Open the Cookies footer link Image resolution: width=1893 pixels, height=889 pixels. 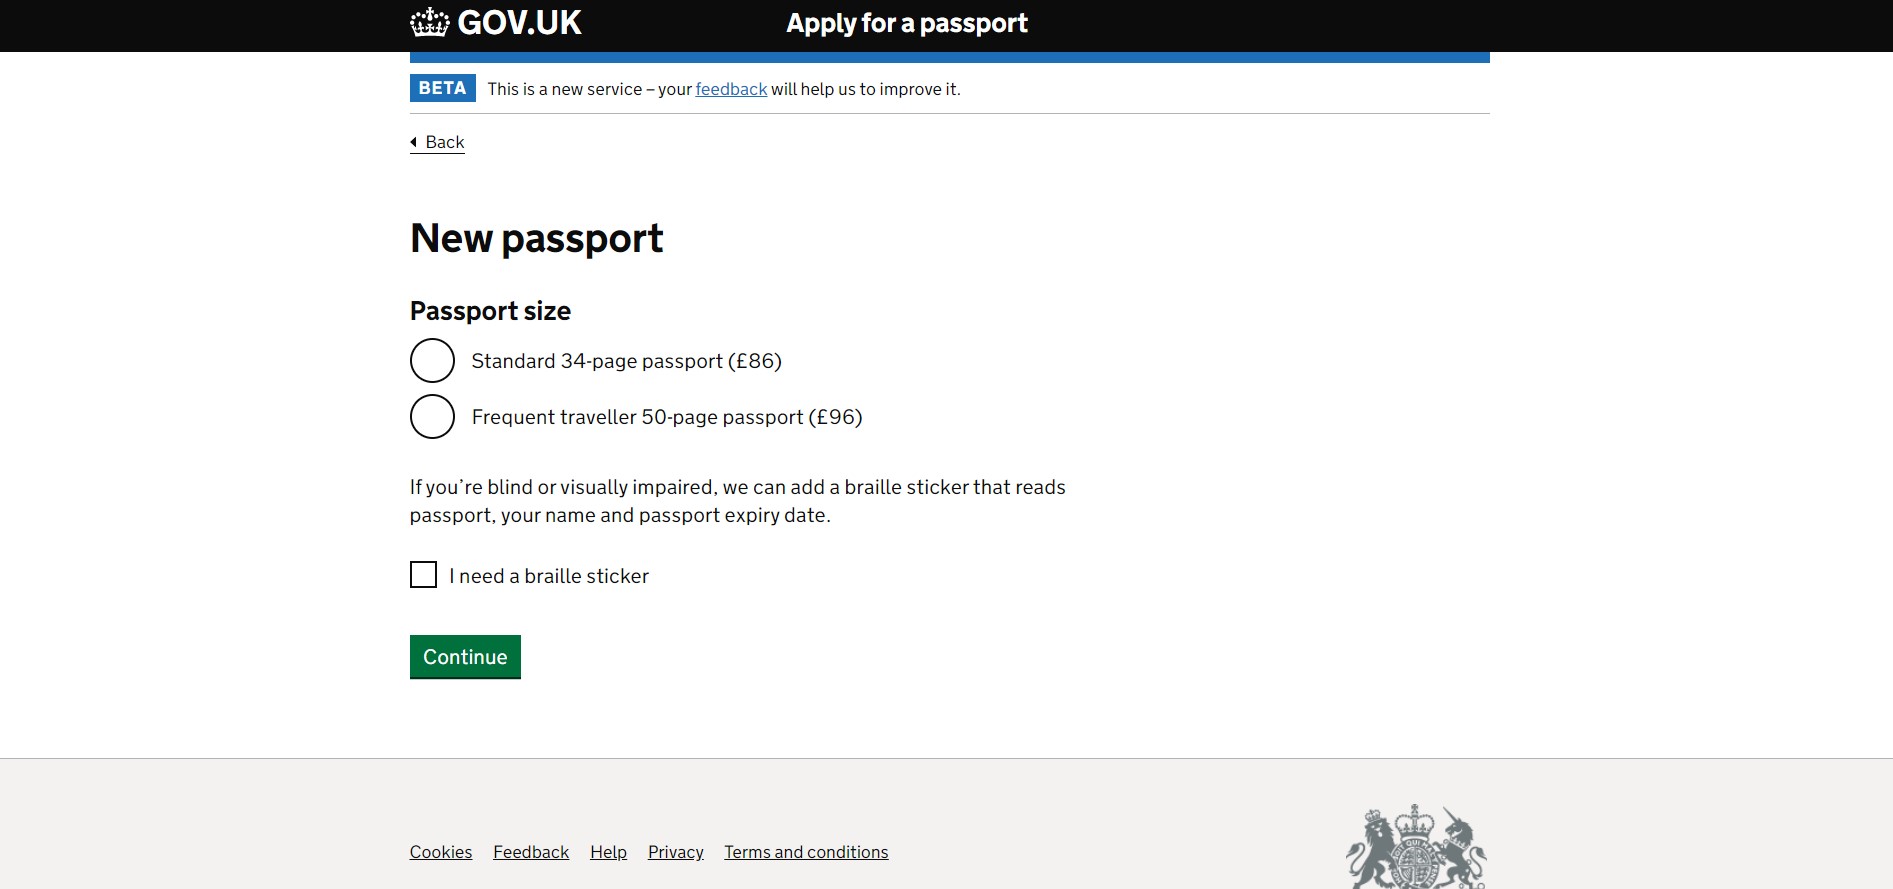441,852
